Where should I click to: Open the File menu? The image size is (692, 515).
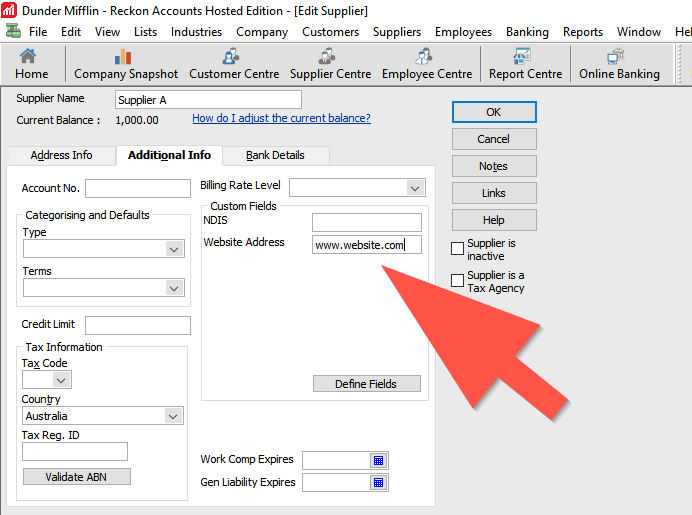pos(38,32)
